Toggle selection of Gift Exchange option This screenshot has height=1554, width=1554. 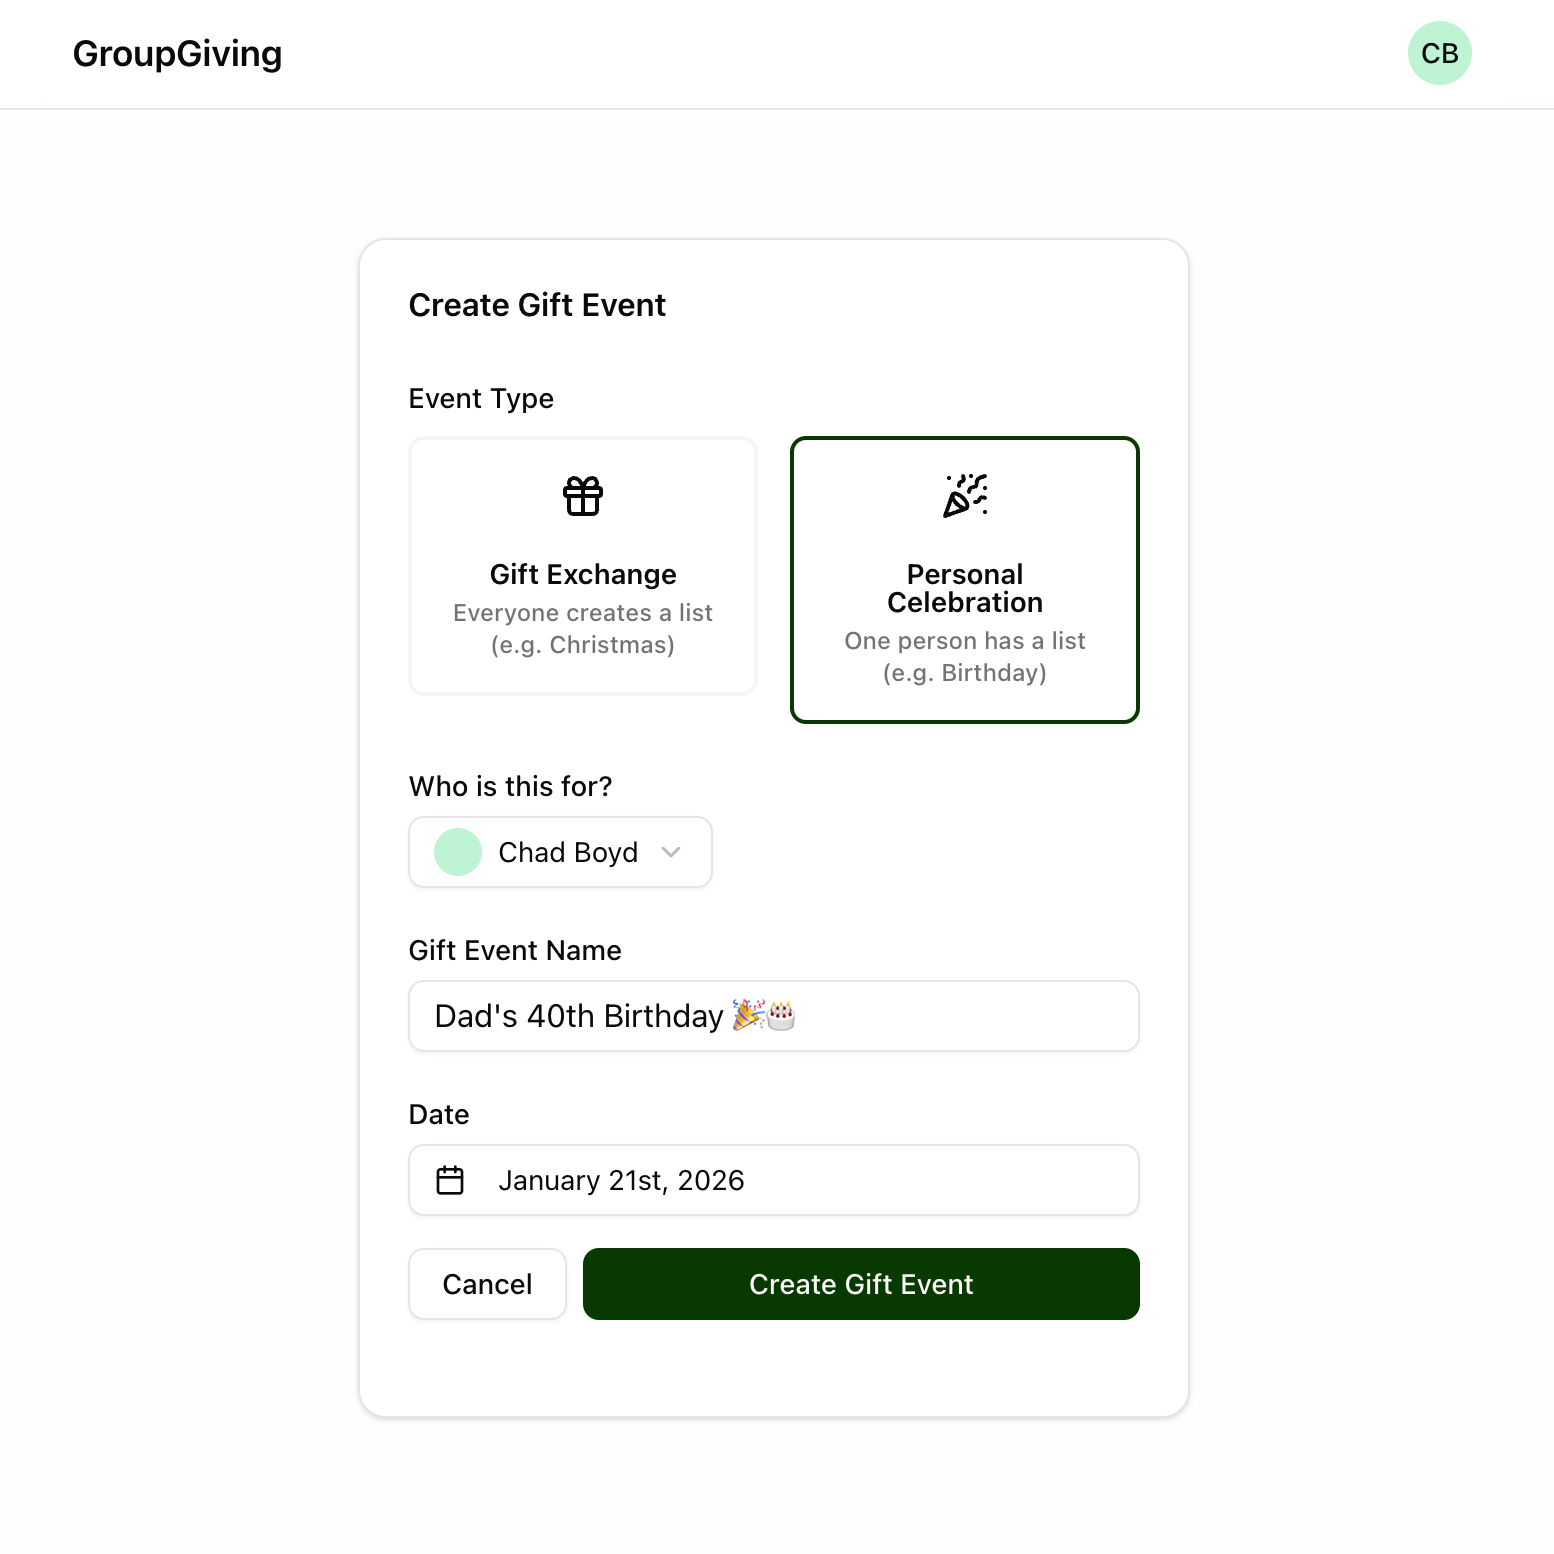point(582,566)
